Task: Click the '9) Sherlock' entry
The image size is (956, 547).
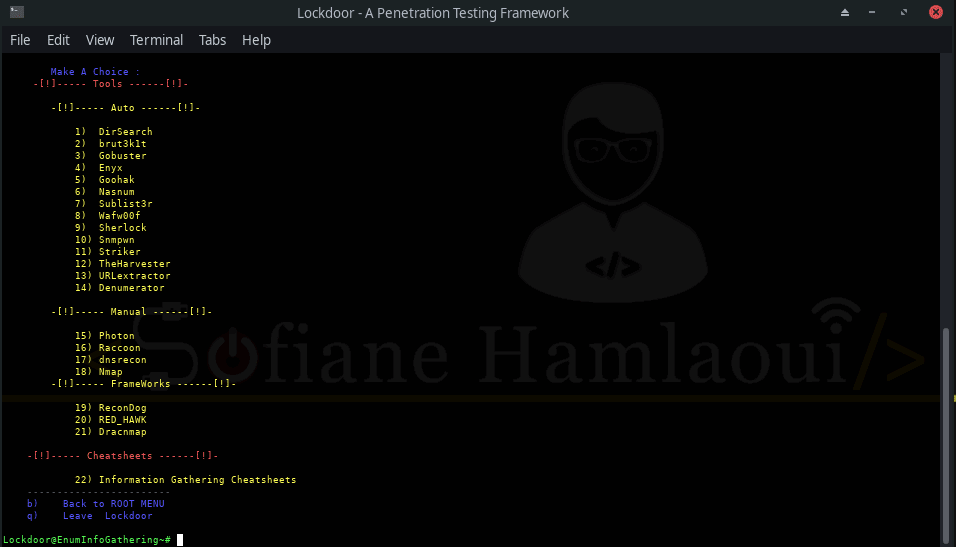Action: [x=110, y=227]
